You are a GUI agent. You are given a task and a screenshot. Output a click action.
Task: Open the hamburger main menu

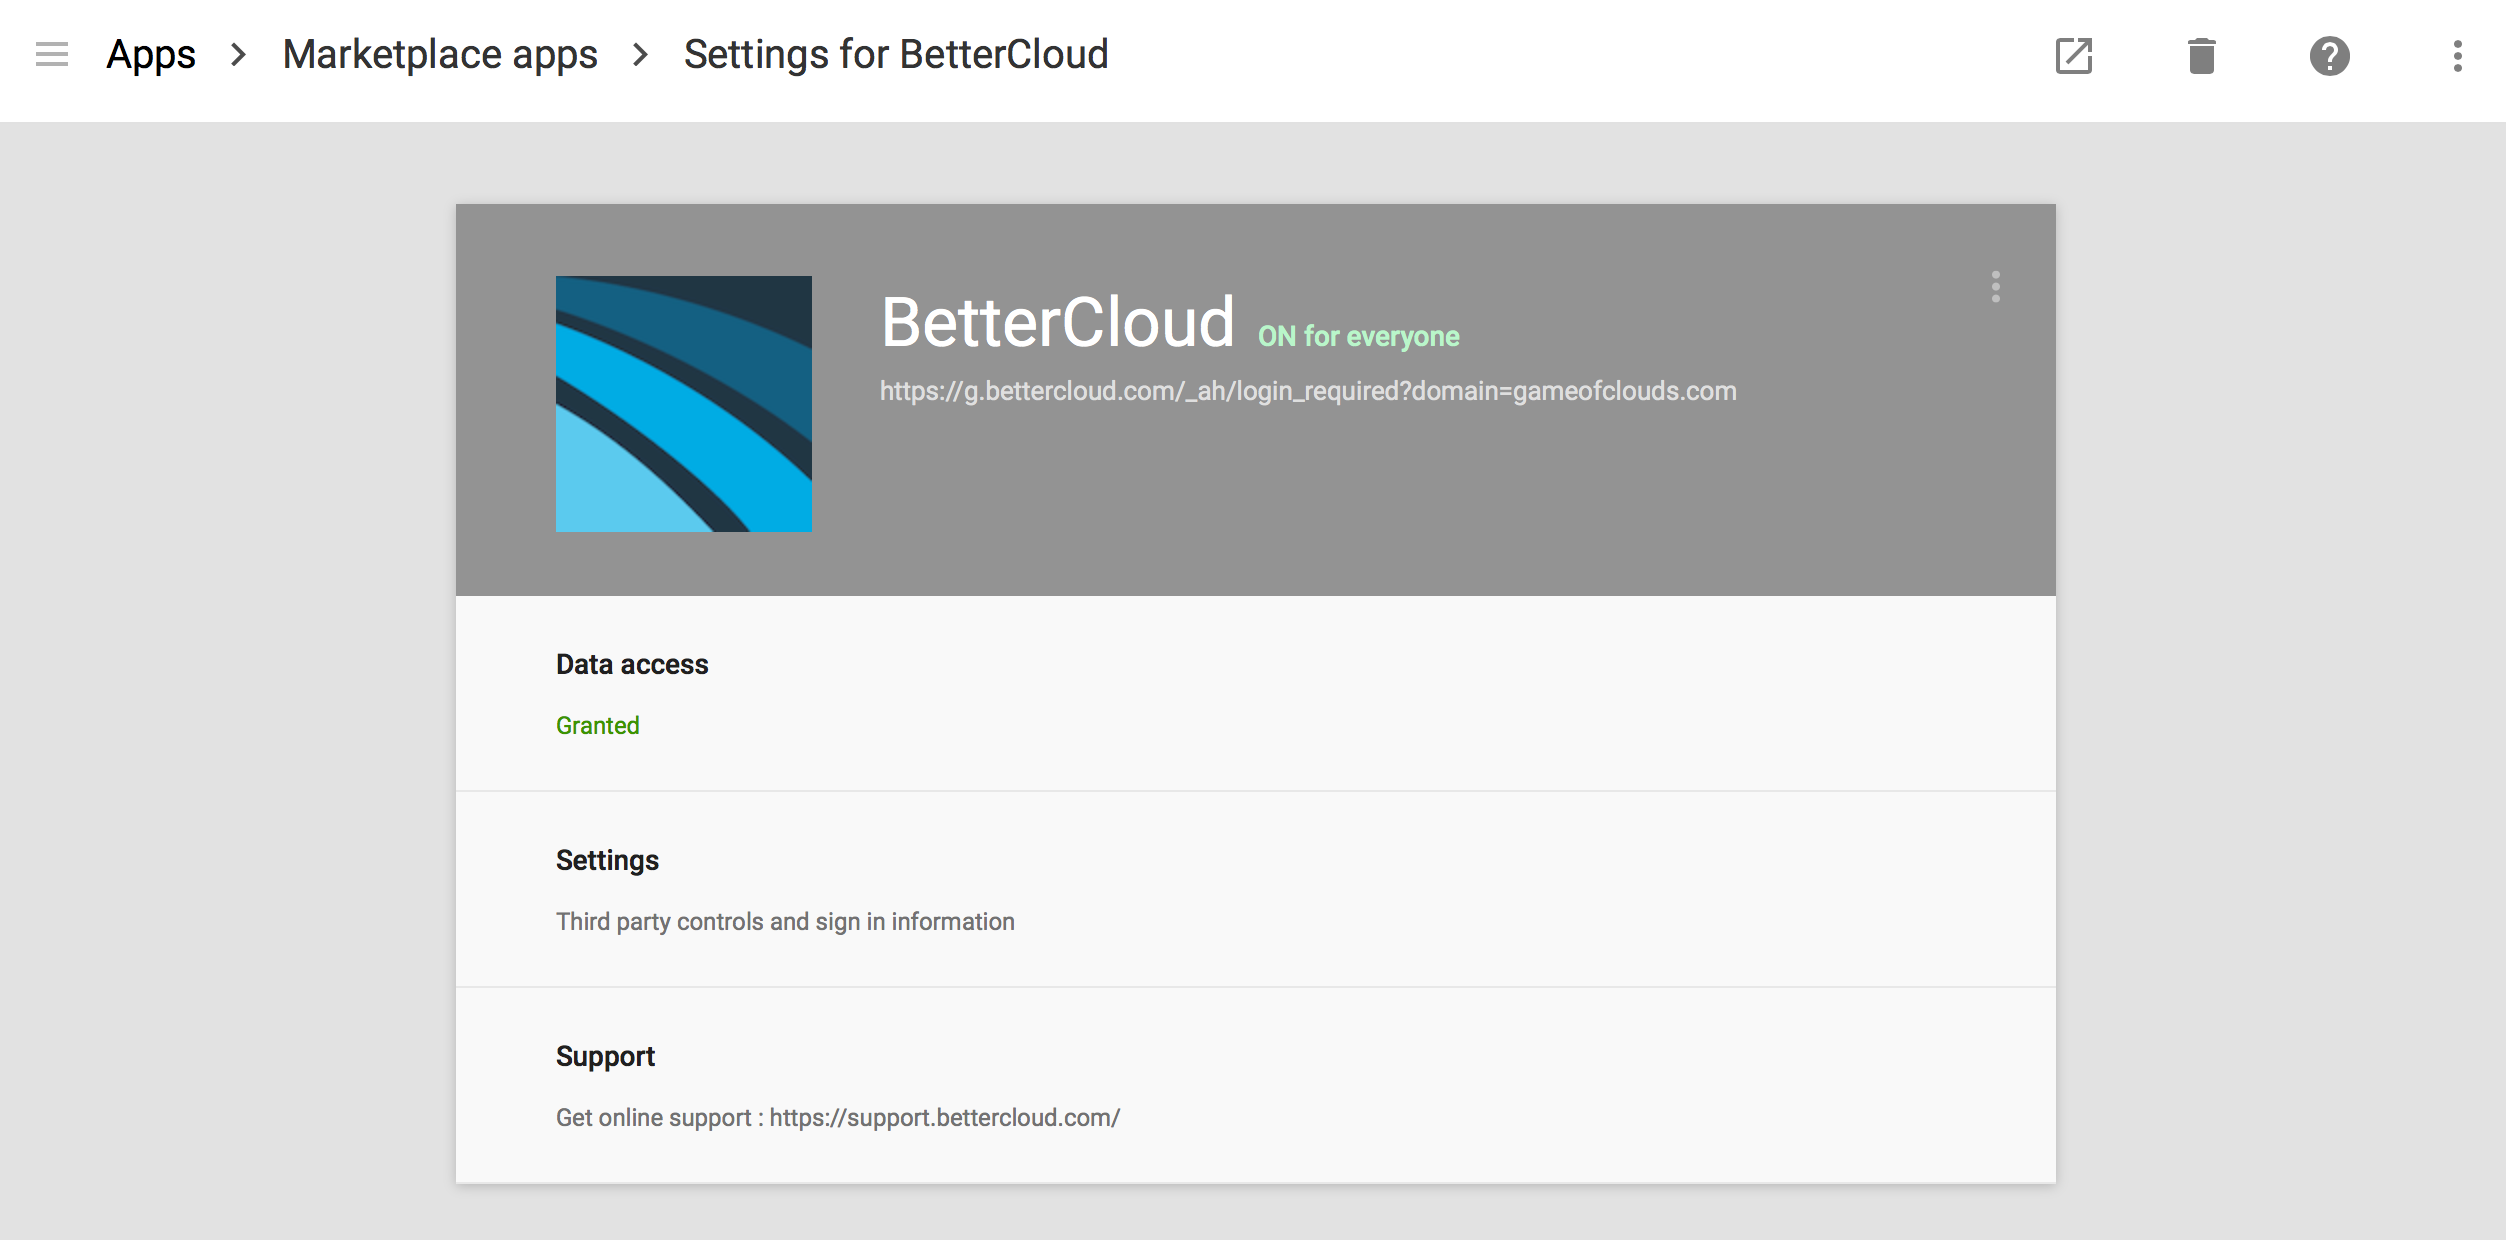coord(52,55)
